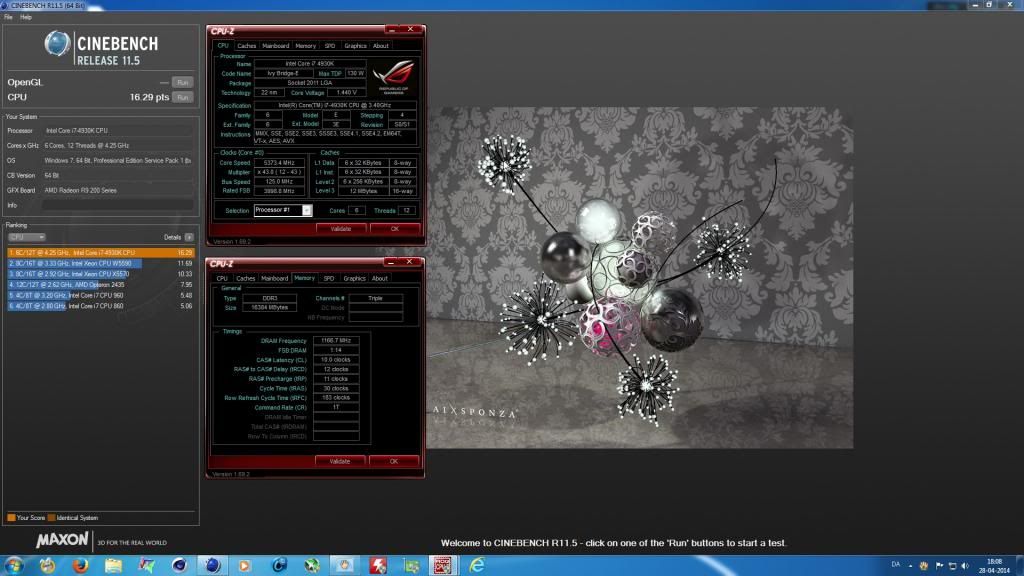
Task: Open the Windows Start menu orb
Action: click(14, 565)
